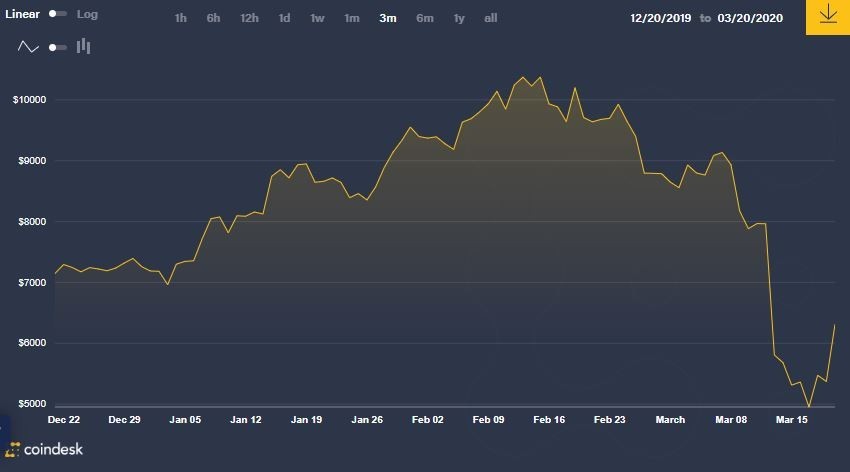Click the Feb 09 date label
850x472 pixels.
pos(488,419)
